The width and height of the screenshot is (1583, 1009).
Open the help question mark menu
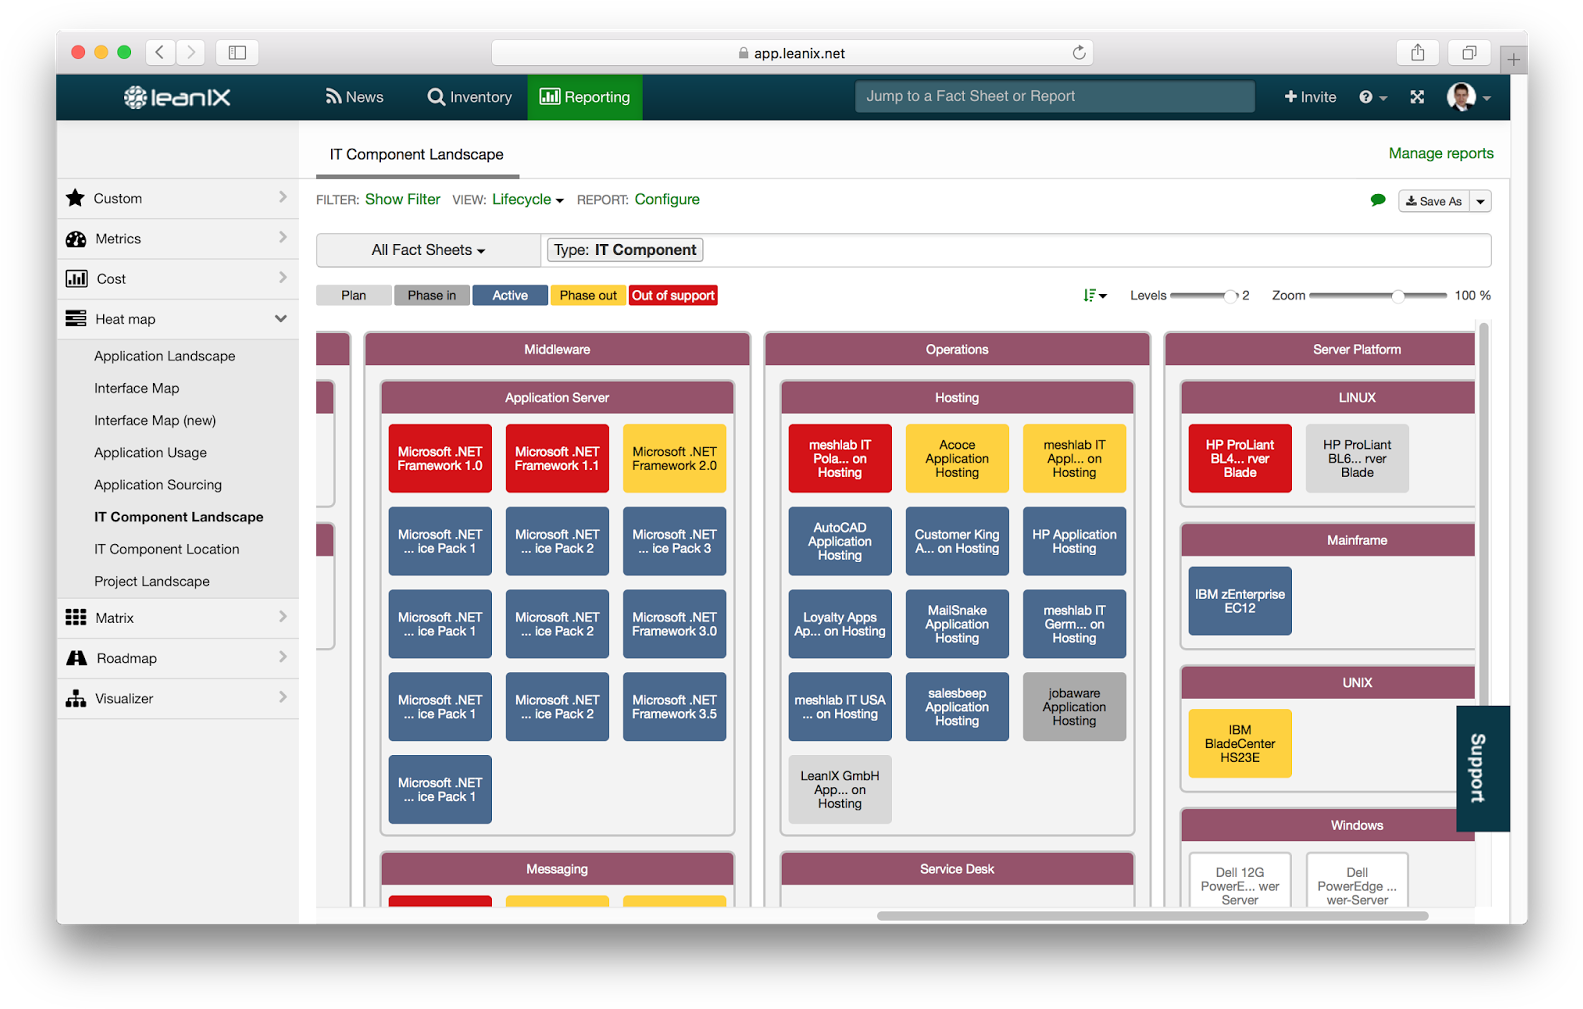(x=1372, y=97)
